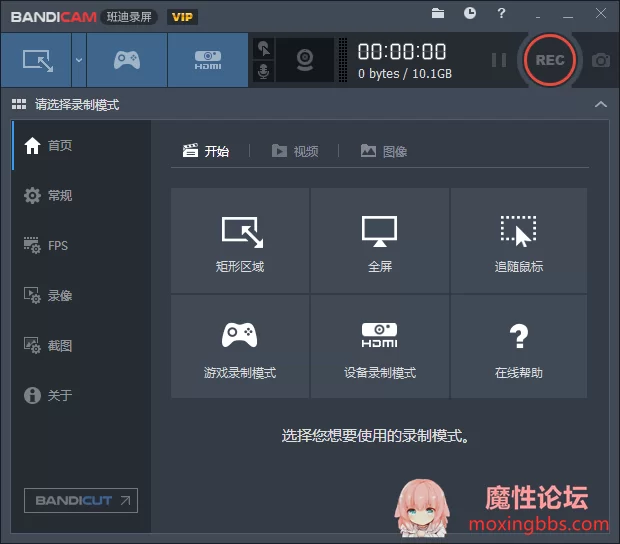
Task: Open the 首页 home section
Action: (x=81, y=145)
